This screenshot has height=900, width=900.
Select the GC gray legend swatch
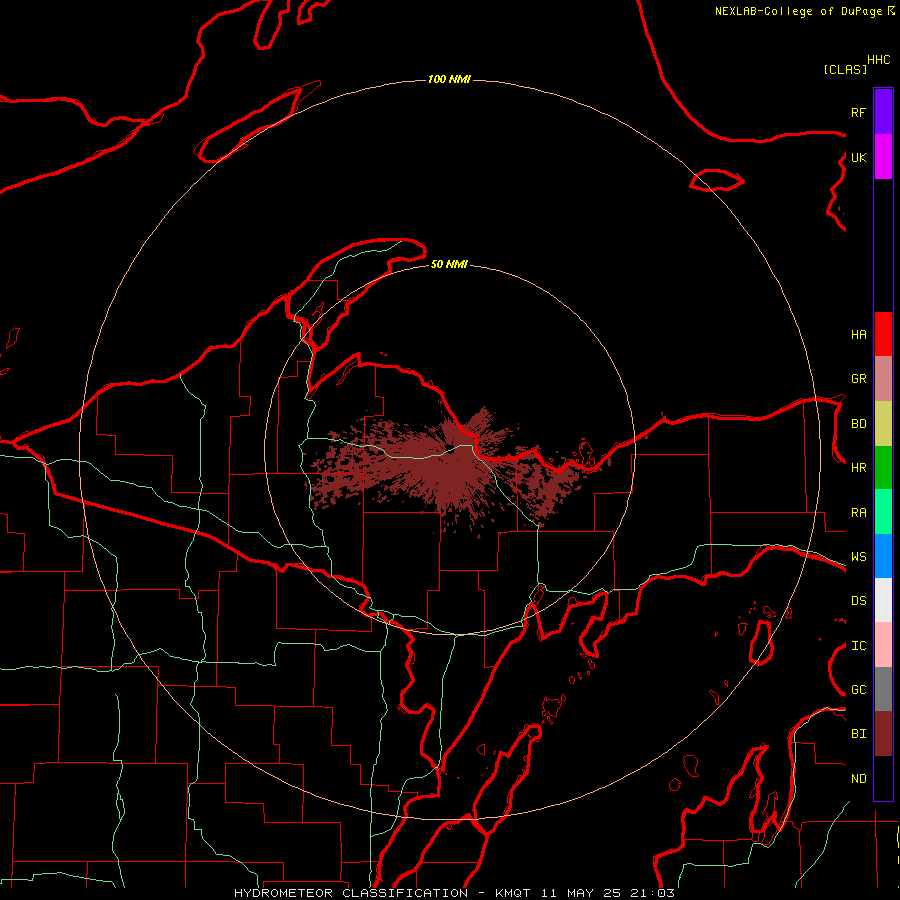[883, 689]
